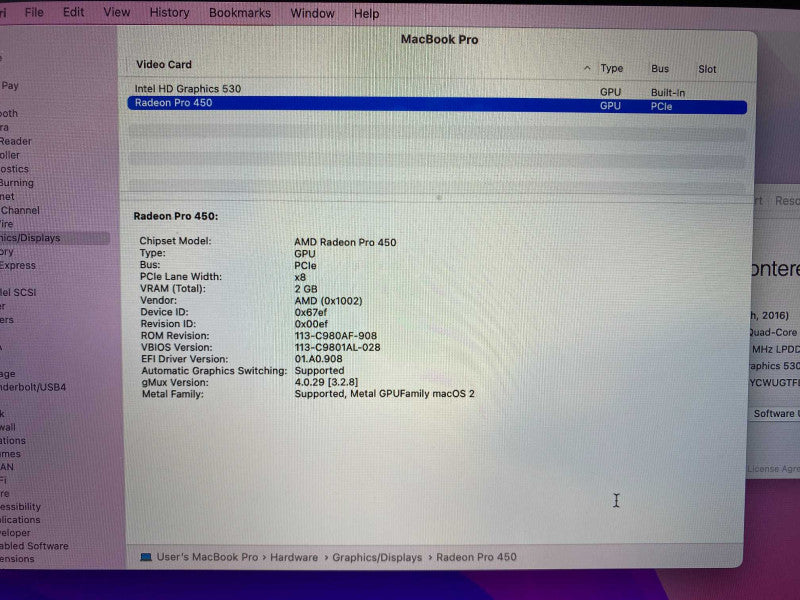800x600 pixels.
Task: Open the Edit menu
Action: tap(73, 12)
